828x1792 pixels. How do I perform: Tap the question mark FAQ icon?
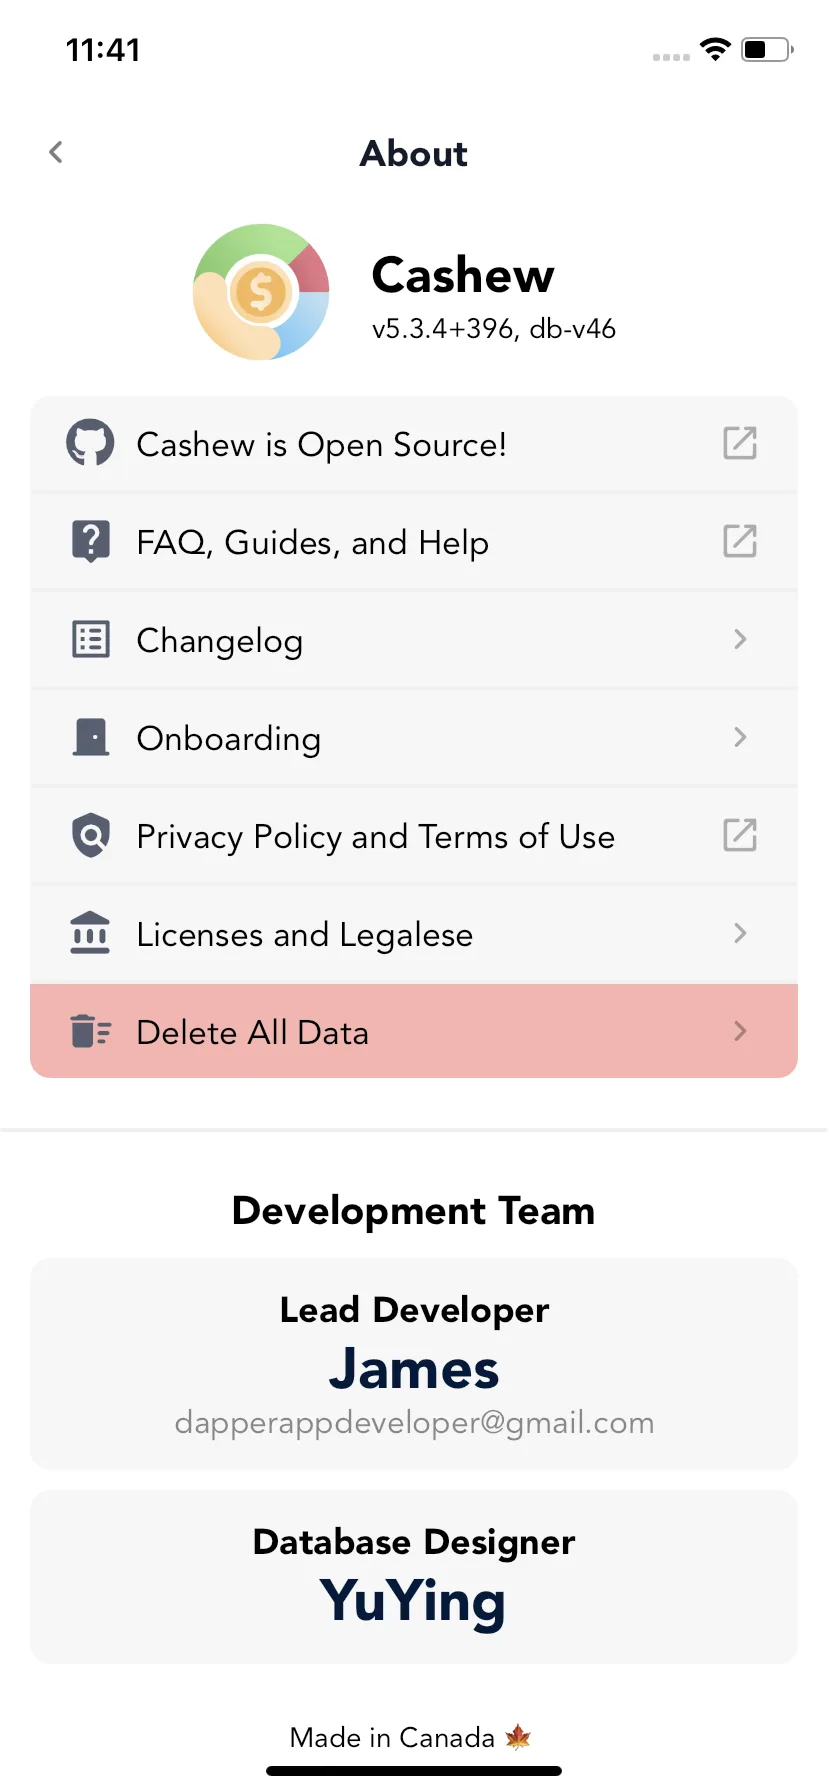(x=91, y=541)
